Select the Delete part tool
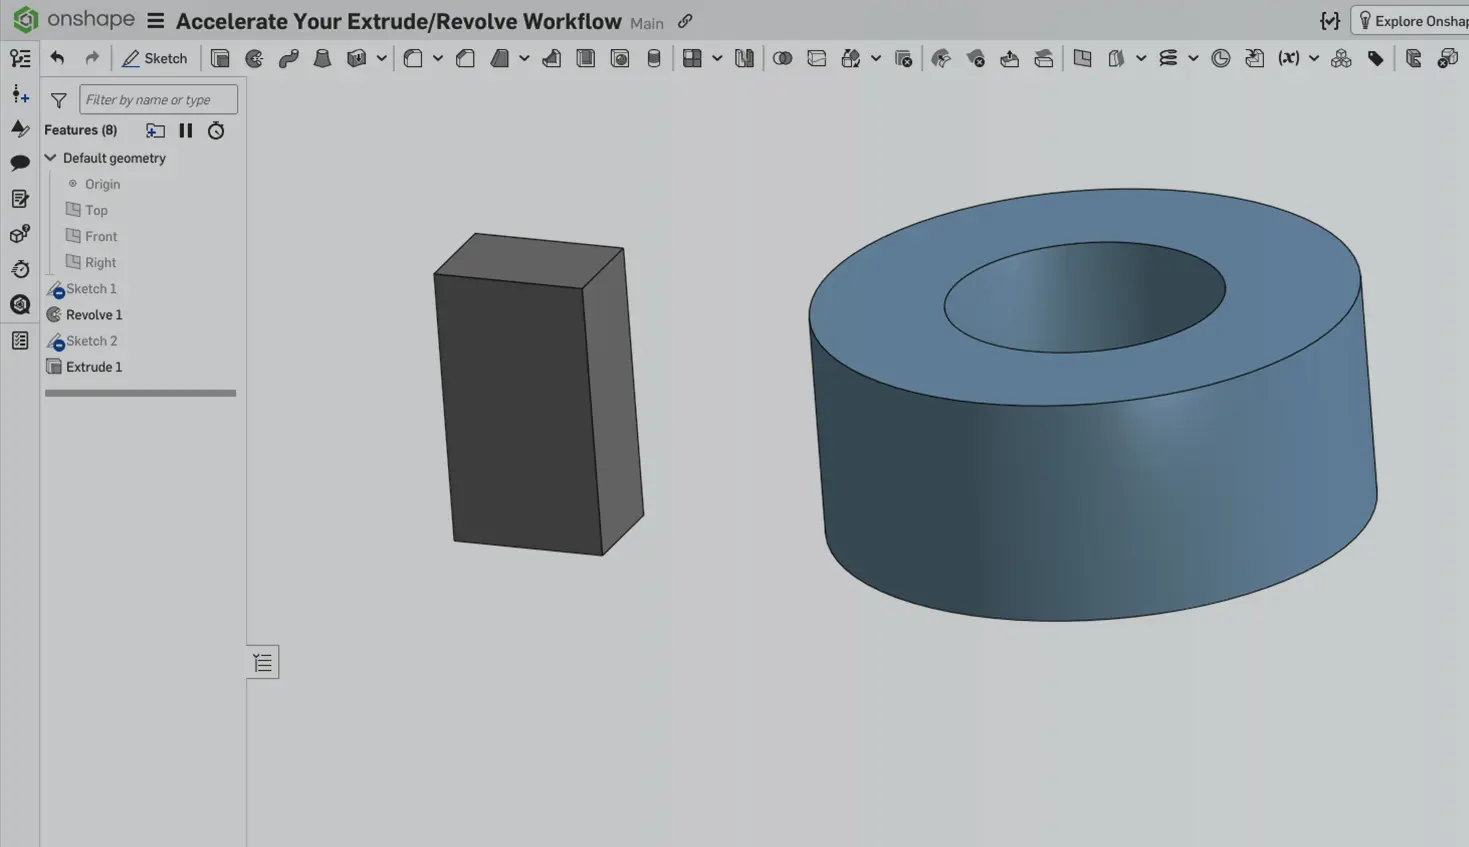 tap(903, 58)
